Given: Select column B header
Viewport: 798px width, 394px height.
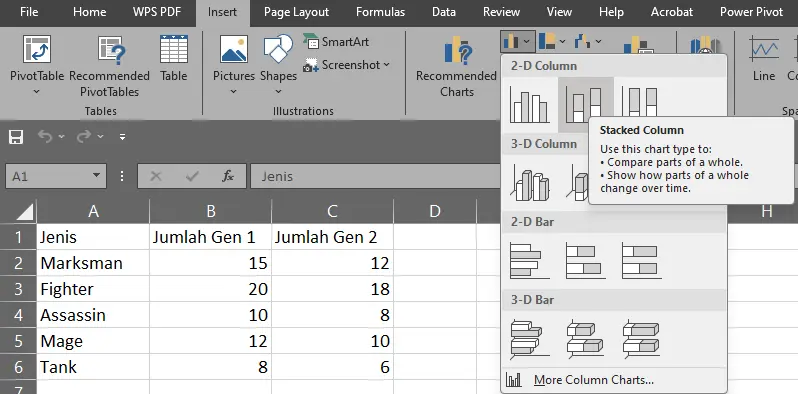Looking at the screenshot, I should pyautogui.click(x=211, y=211).
